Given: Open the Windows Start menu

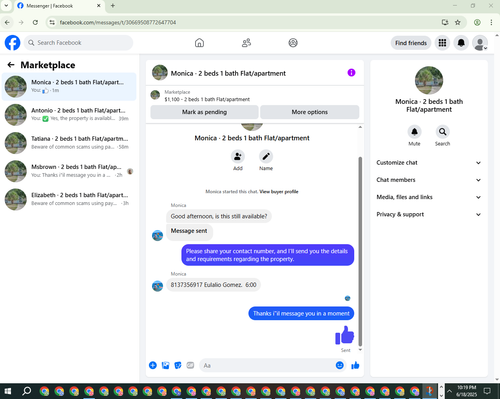Looking at the screenshot, I should click(8, 391).
